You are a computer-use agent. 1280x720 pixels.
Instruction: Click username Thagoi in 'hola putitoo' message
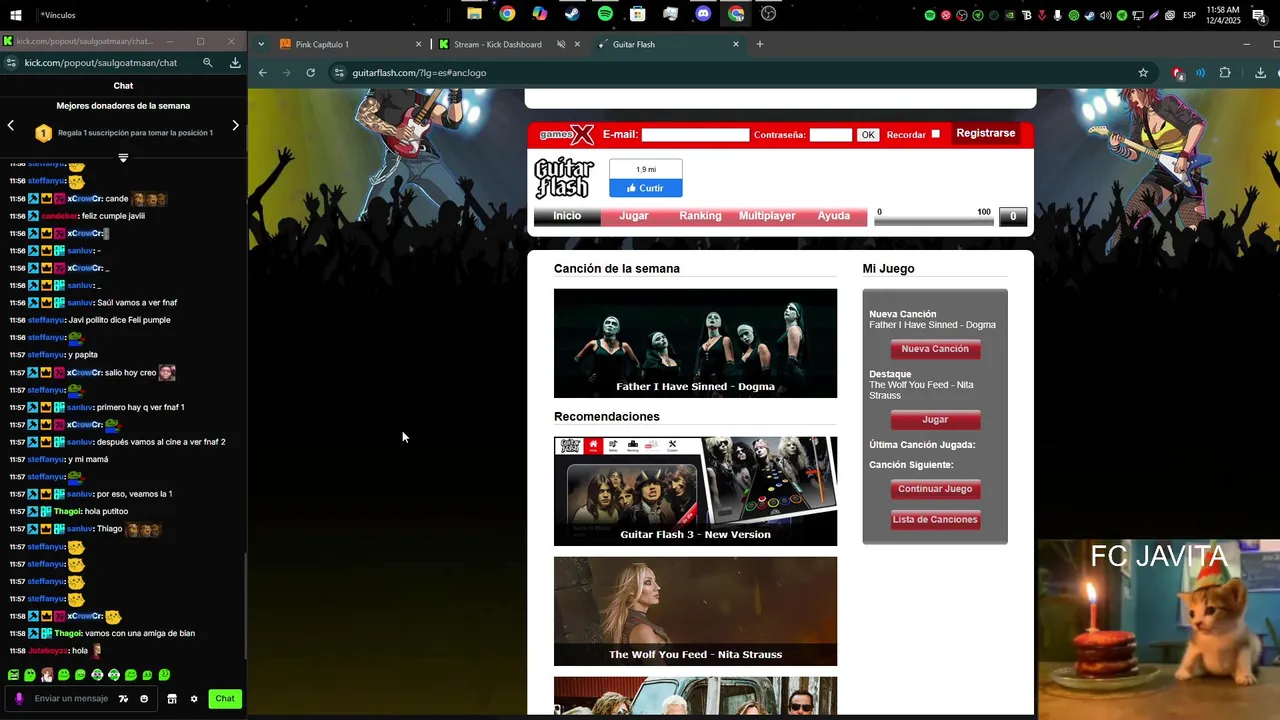point(67,512)
